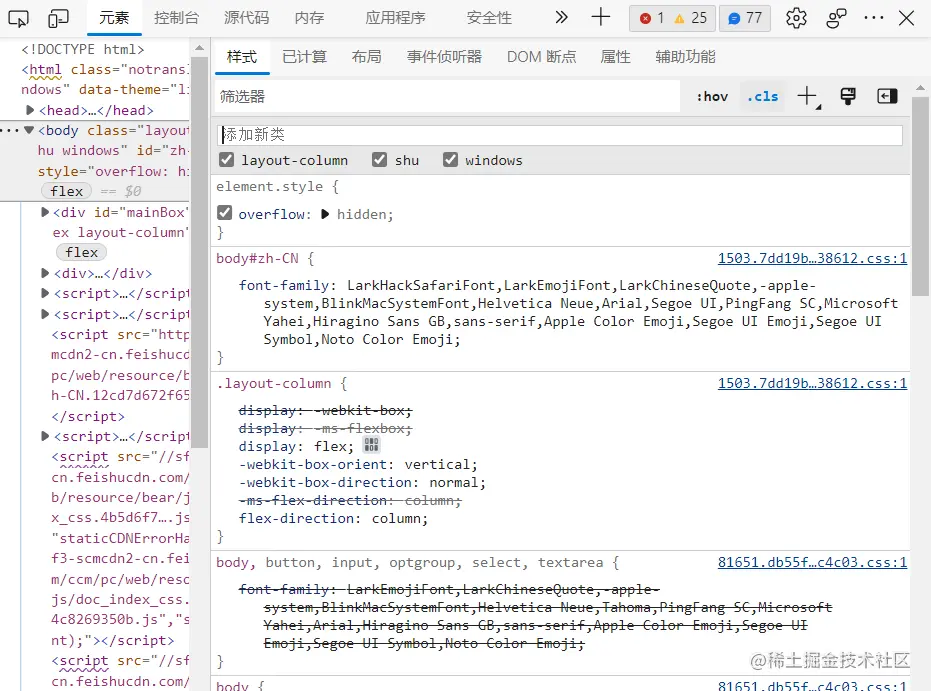Toggle device emulation icon

click(58, 19)
